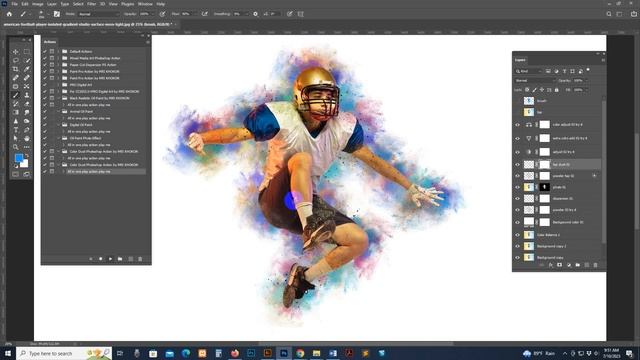Click the foreground blue color swatch

18,158
